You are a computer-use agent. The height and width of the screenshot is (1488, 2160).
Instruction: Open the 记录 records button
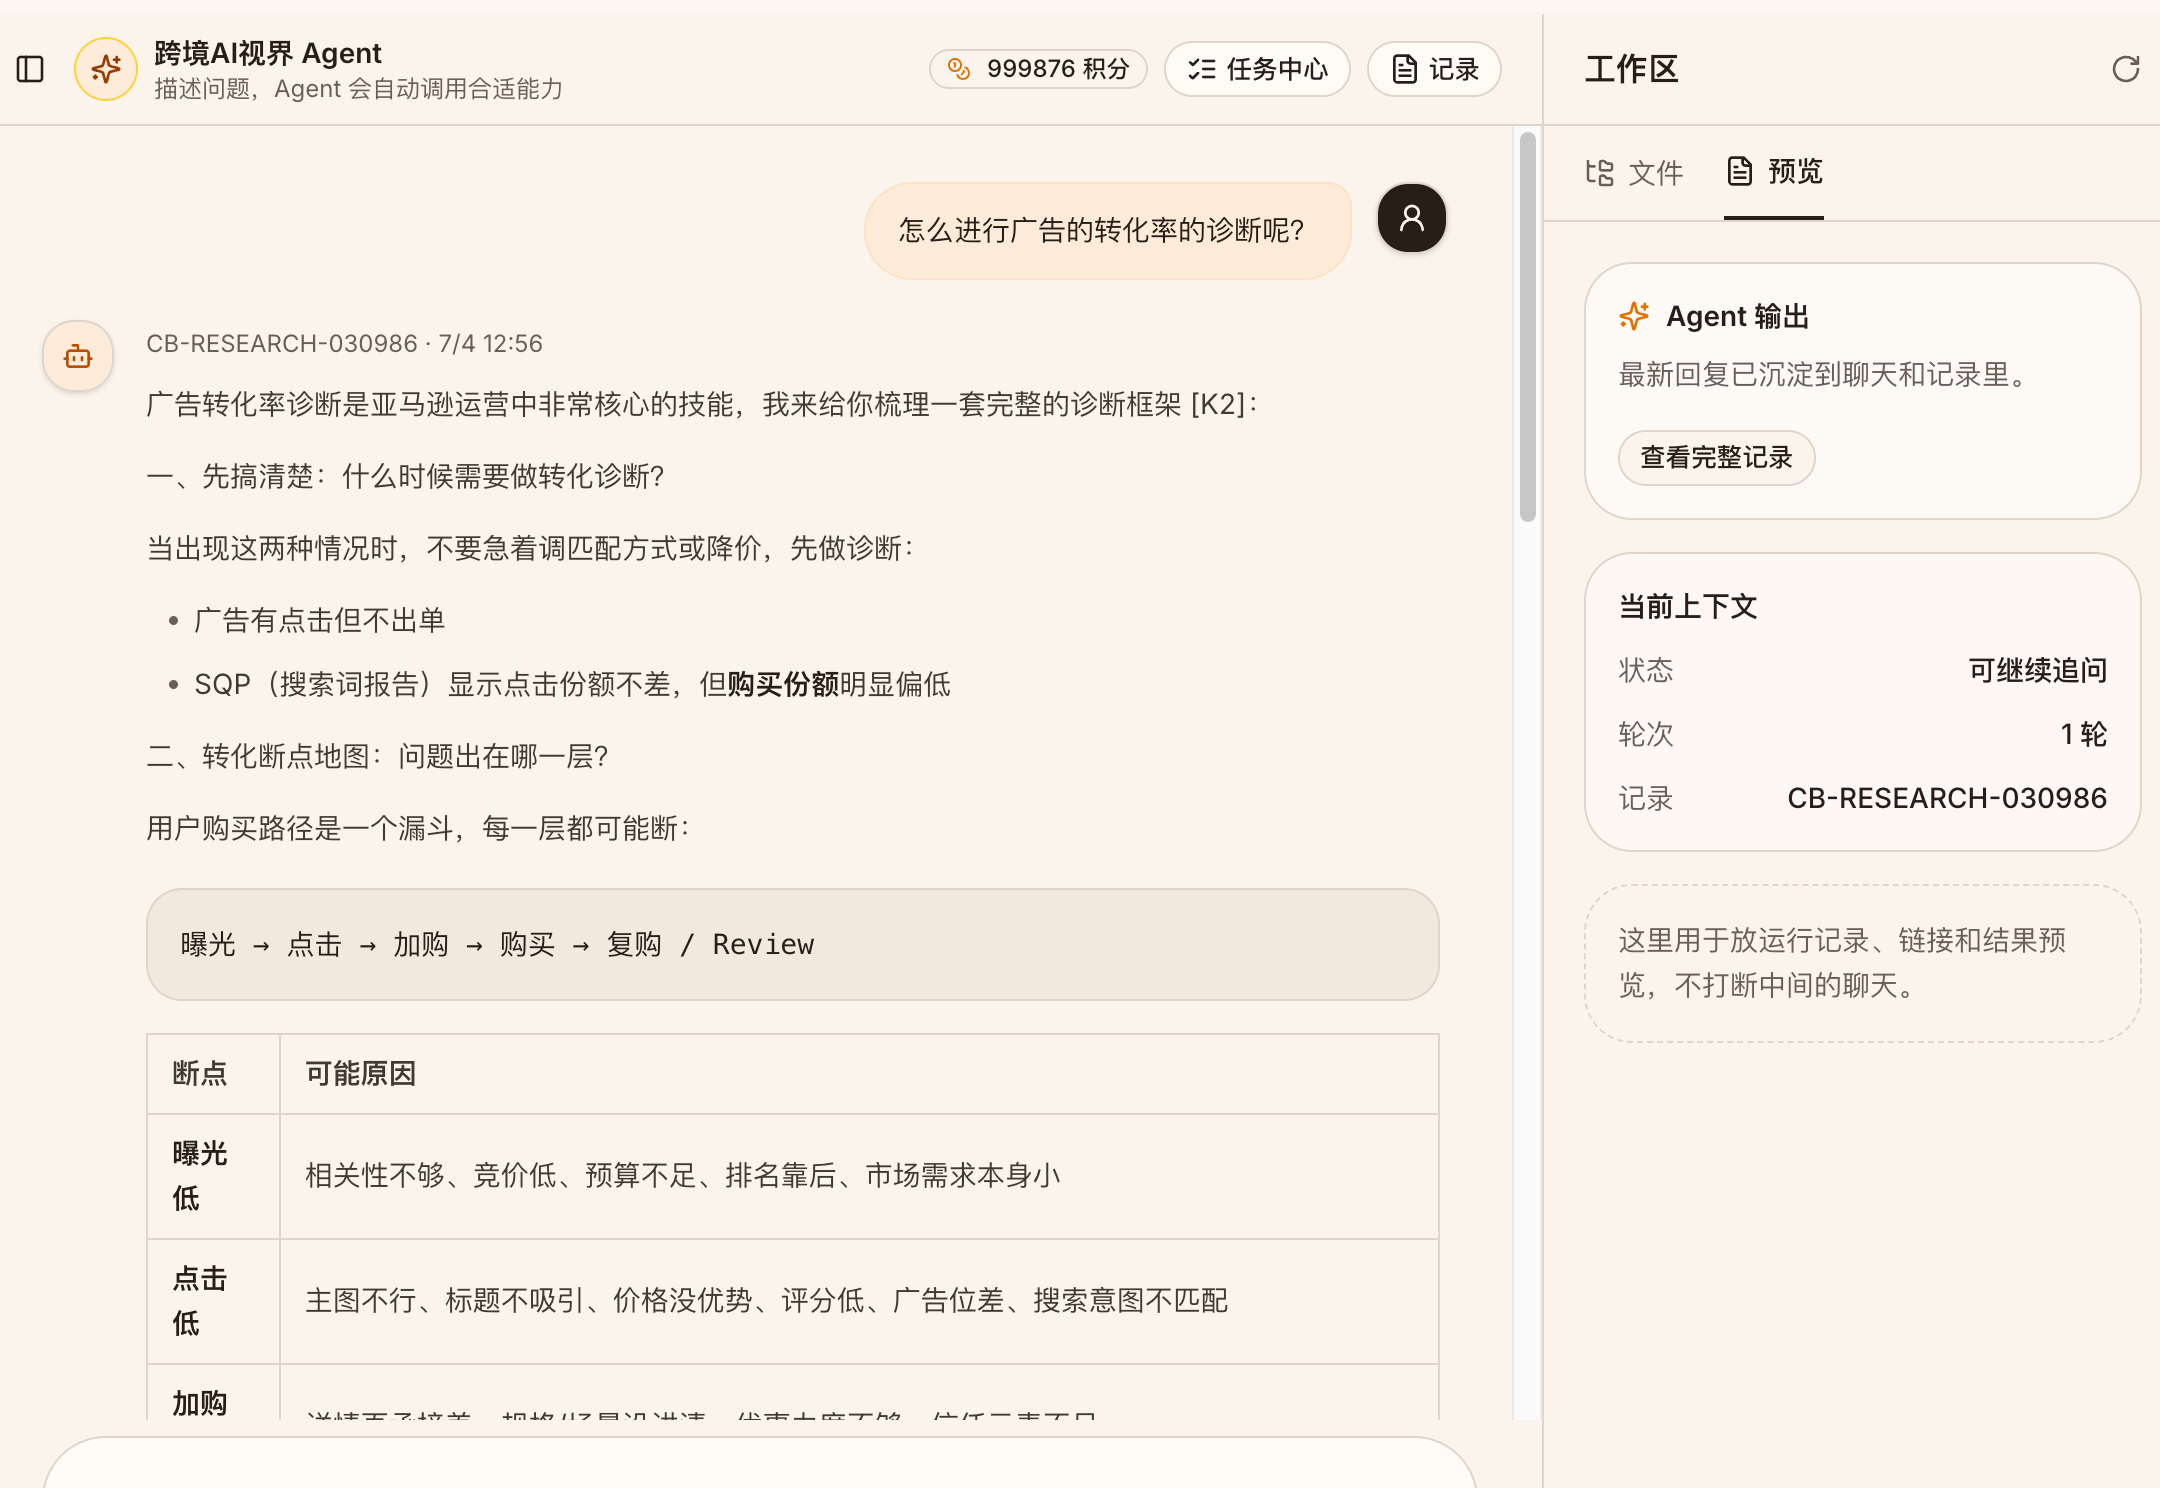click(1434, 69)
